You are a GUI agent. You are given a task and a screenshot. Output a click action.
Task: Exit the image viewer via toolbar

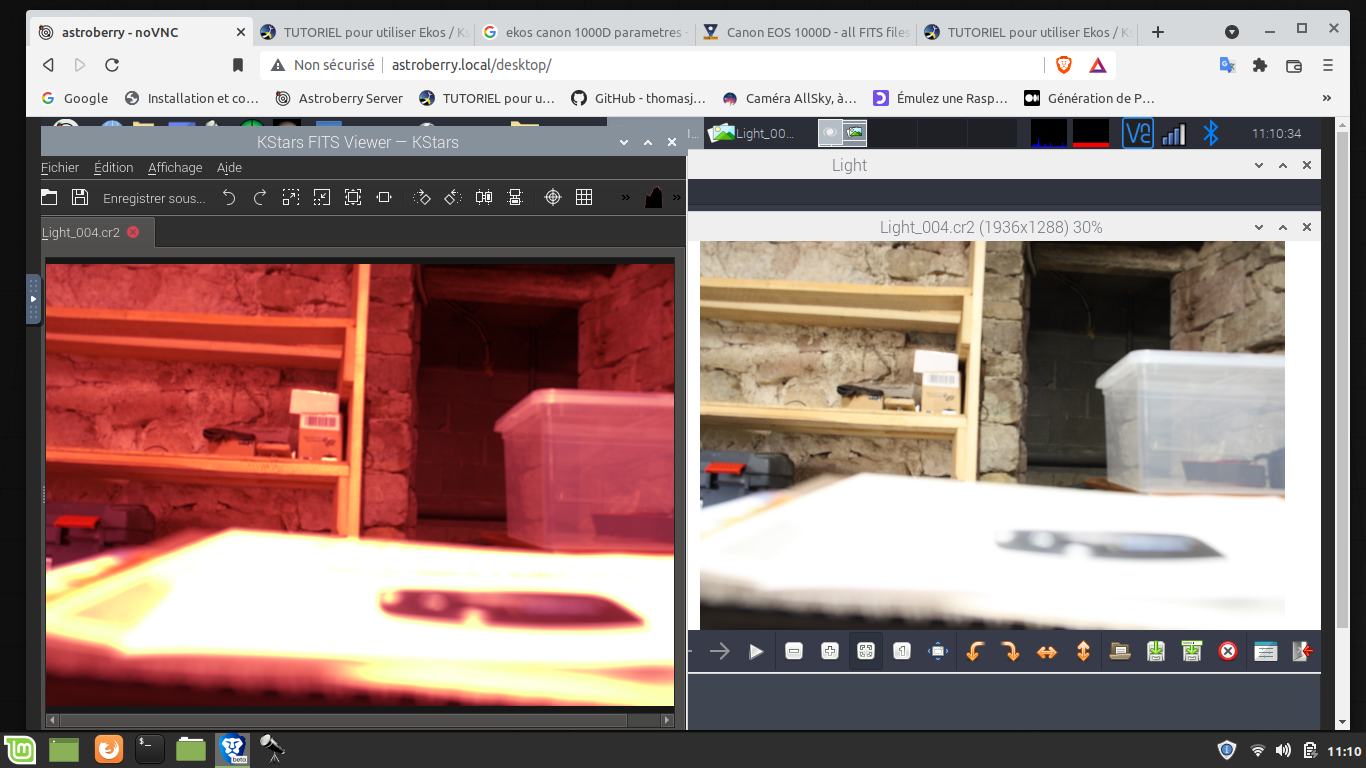pos(1301,652)
